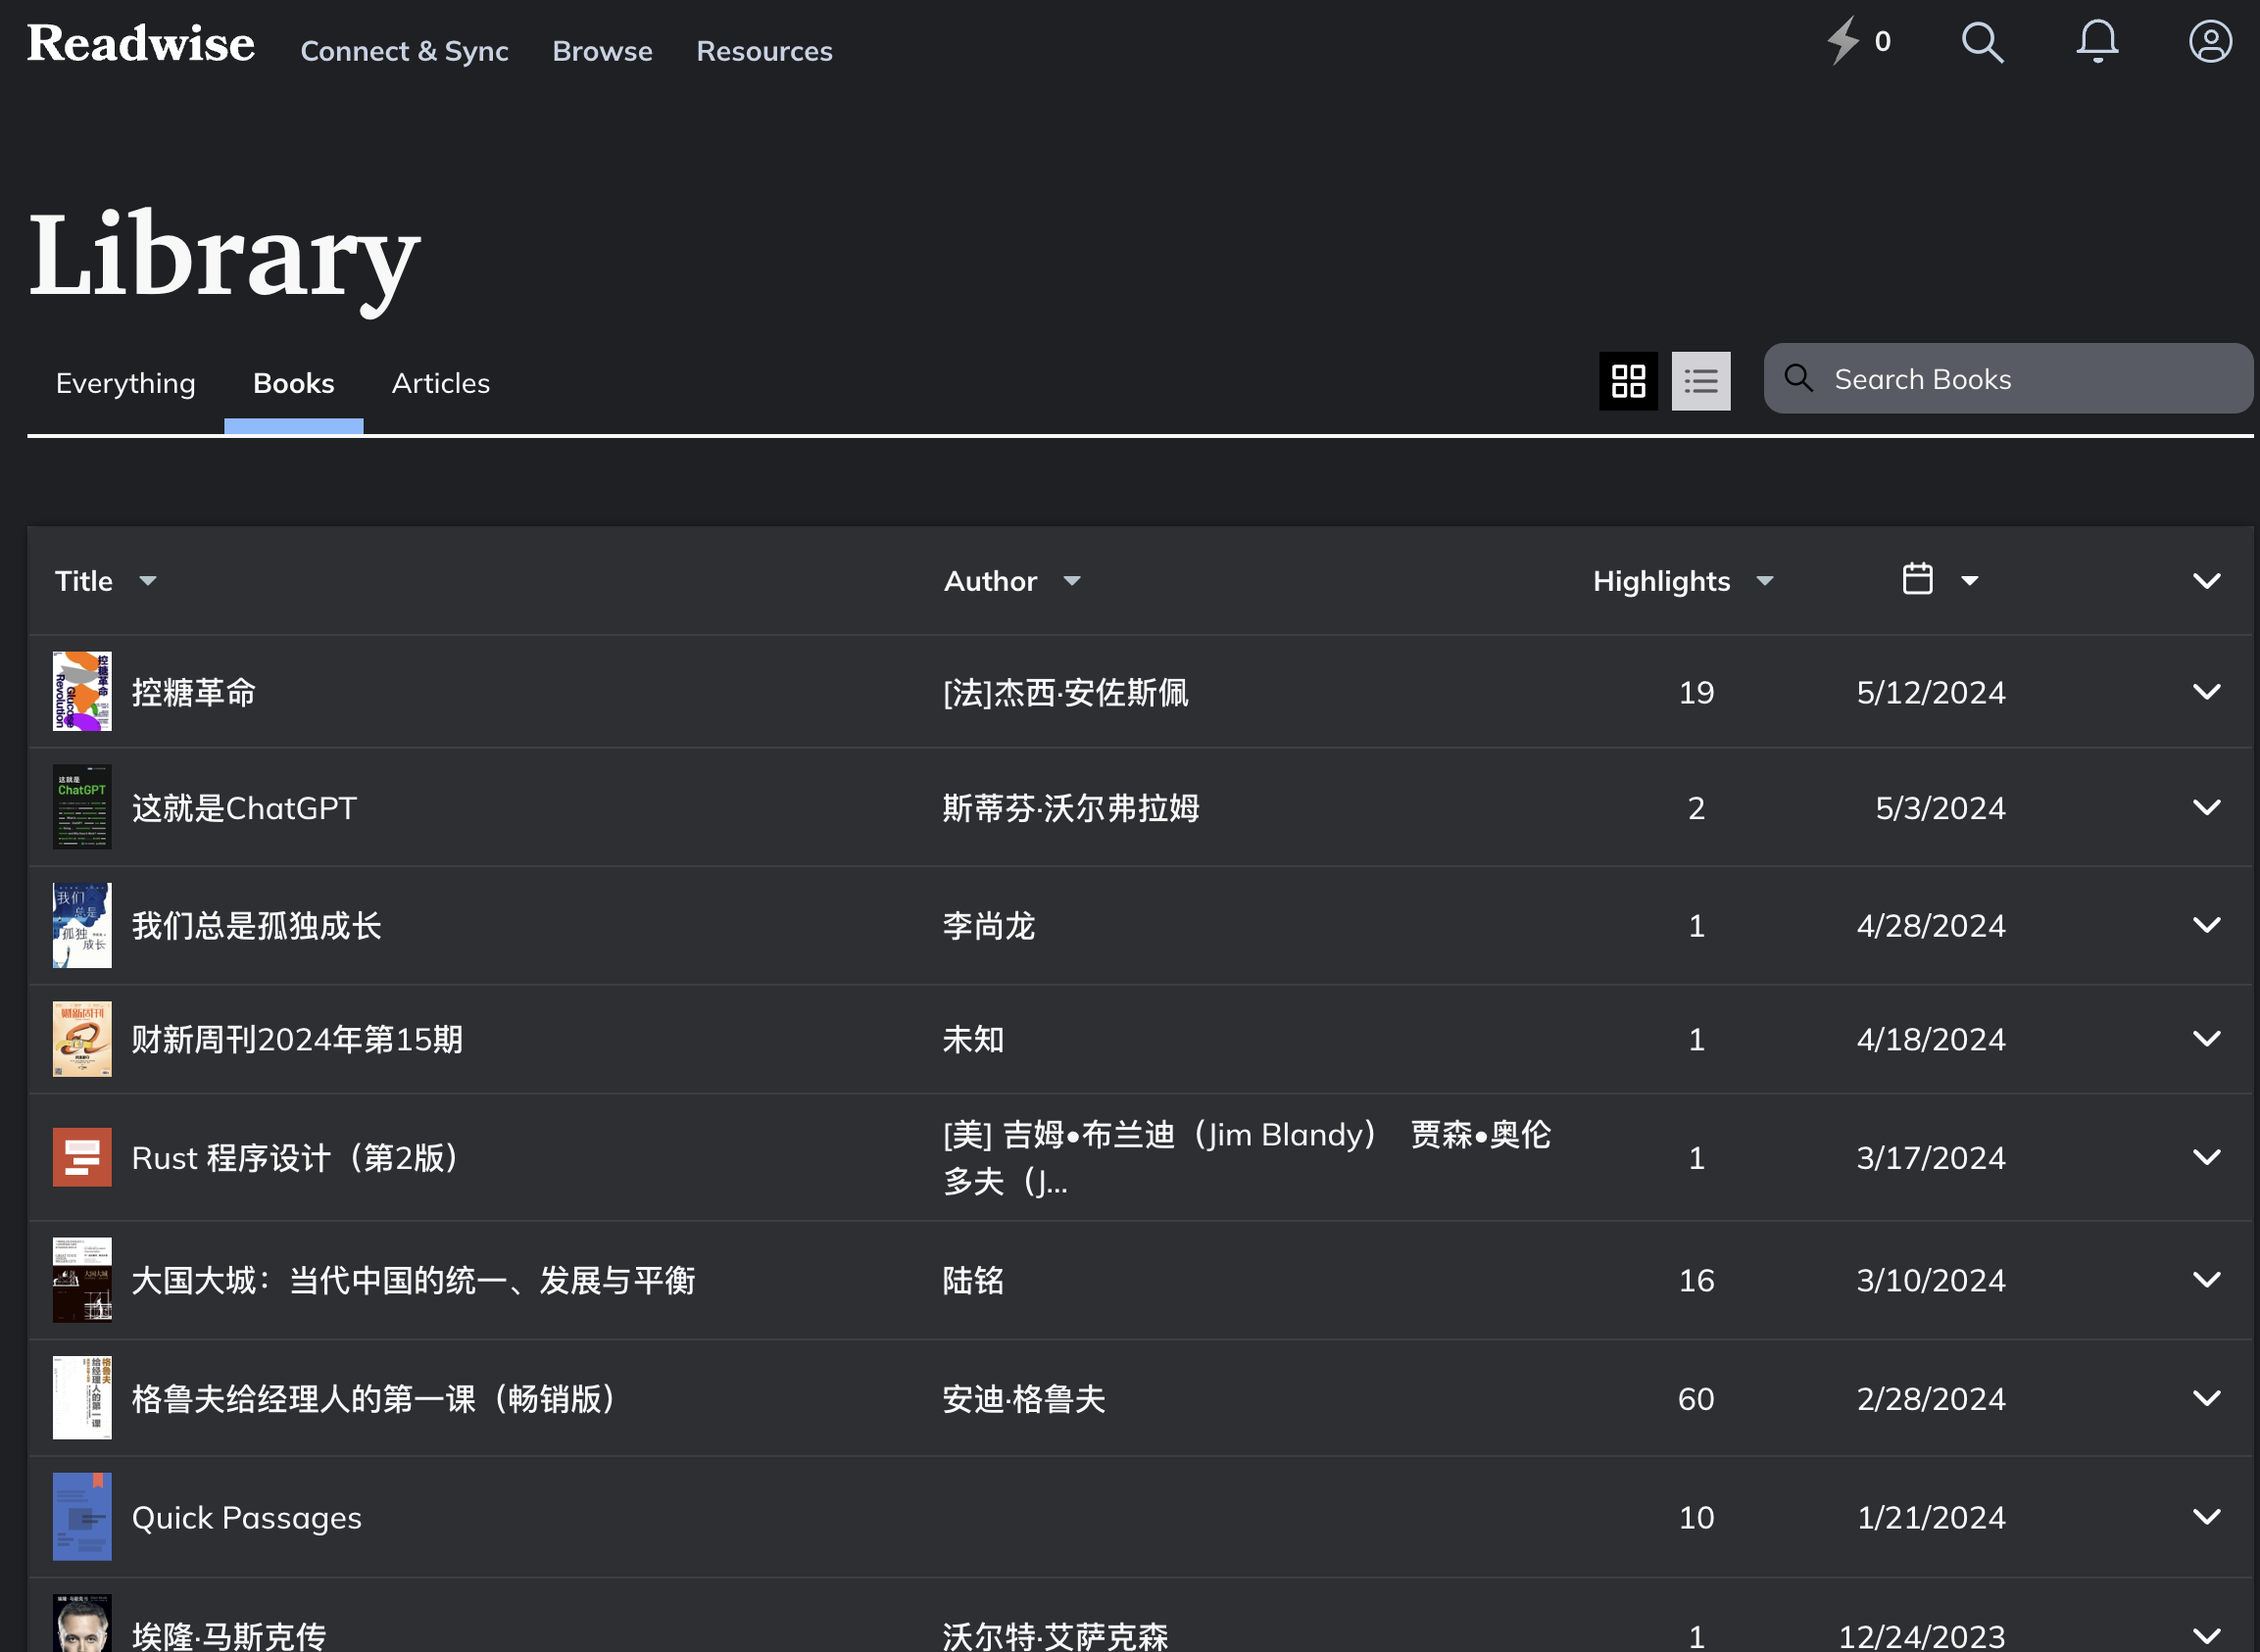Screen dimensions: 2260x1652
Task: Open the 我们总是孤独成长 cover thumbnail
Action: [82, 925]
